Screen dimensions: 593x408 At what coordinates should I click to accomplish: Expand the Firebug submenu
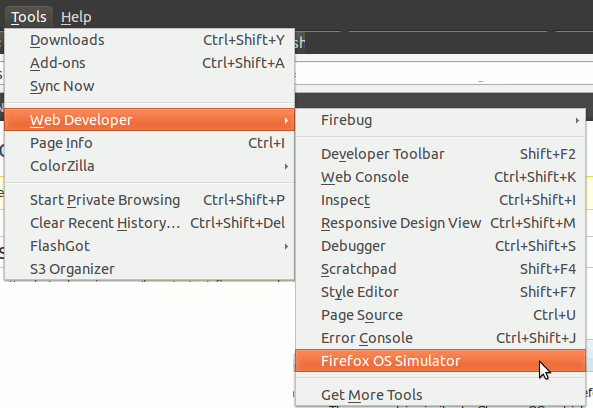tap(441, 121)
